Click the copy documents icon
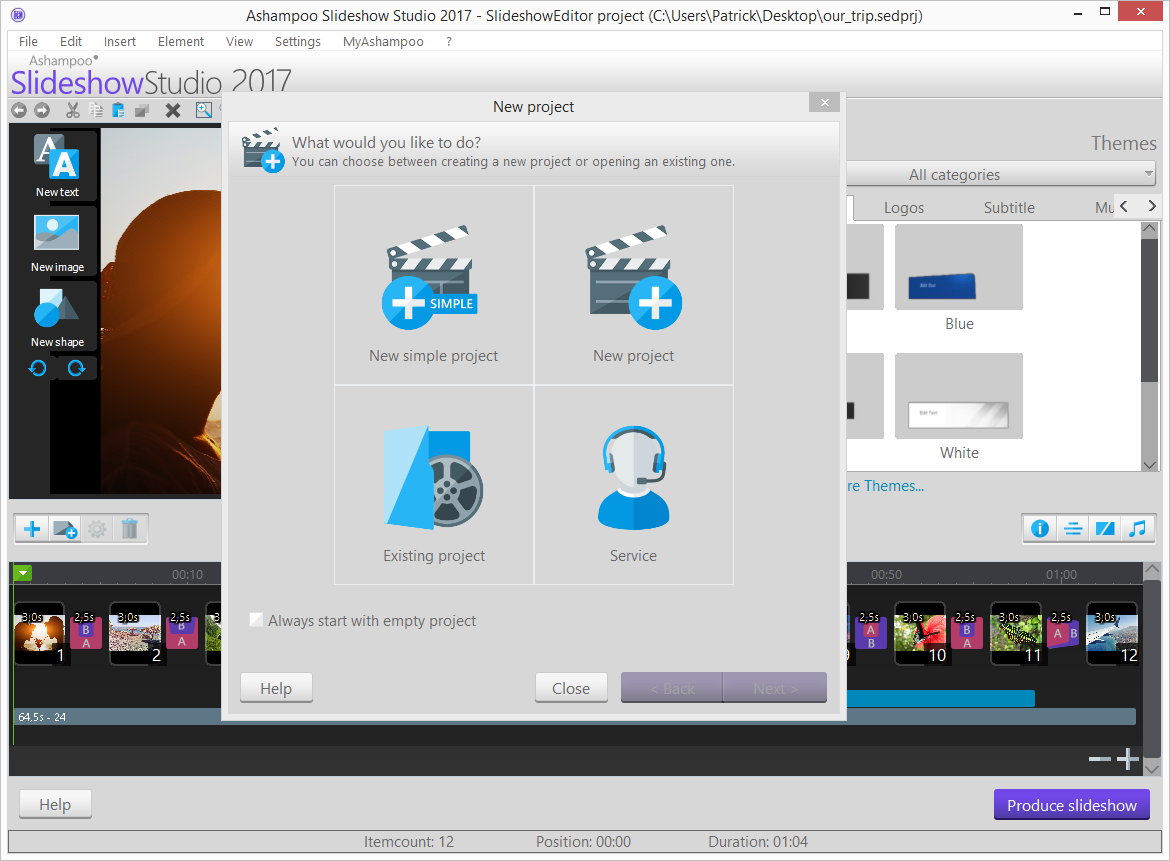Screen dimensions: 1170x861 [96, 110]
